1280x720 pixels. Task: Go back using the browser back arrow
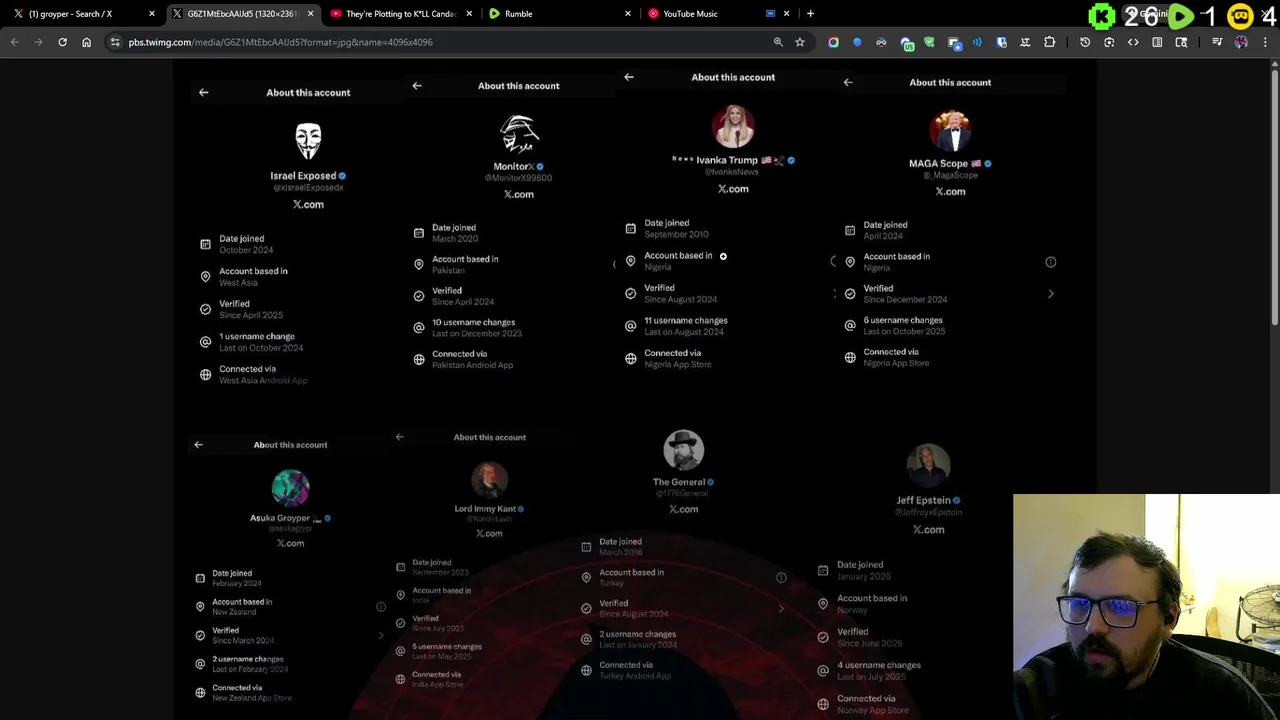14,42
